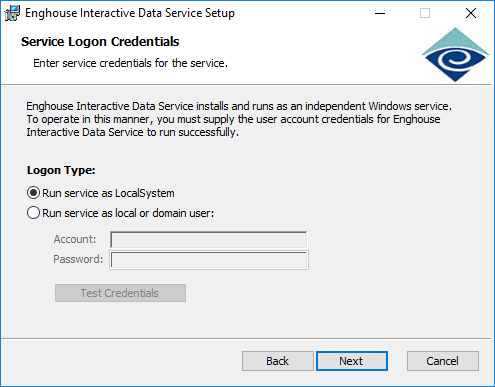Click the description paragraph about Windows service

[239, 119]
